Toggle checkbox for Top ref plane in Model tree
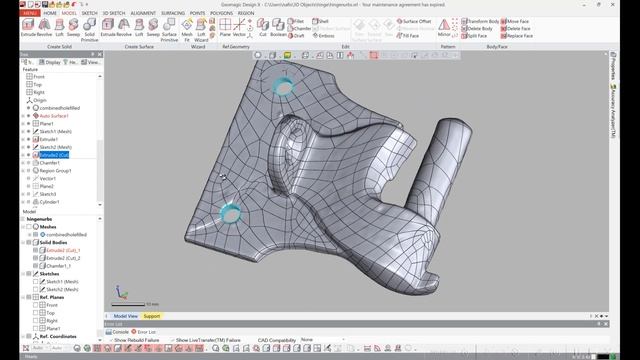Image resolution: width=640 pixels, height=360 pixels. coord(36,313)
